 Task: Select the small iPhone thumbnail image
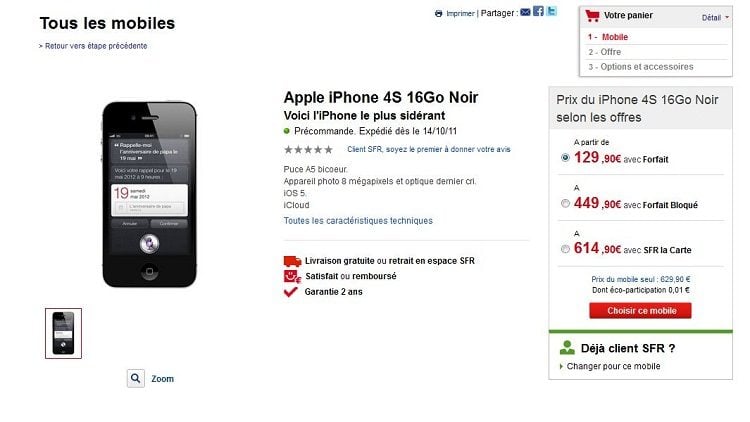tap(64, 333)
